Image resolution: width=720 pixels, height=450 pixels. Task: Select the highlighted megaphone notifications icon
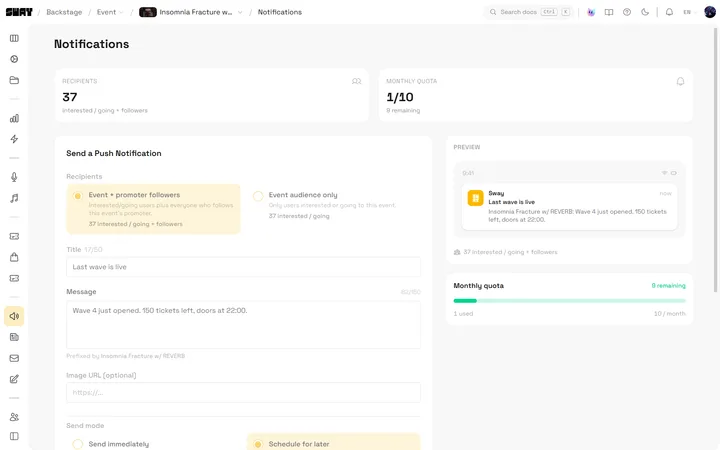click(14, 316)
